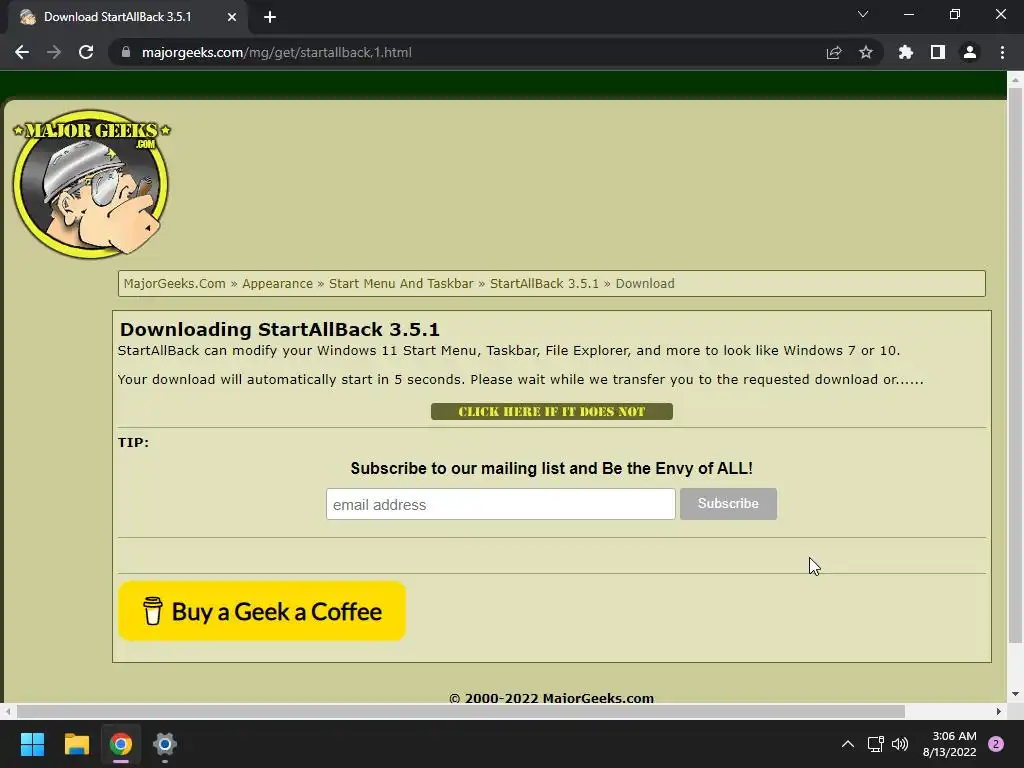Open Chrome three-dot menu

click(x=1002, y=52)
